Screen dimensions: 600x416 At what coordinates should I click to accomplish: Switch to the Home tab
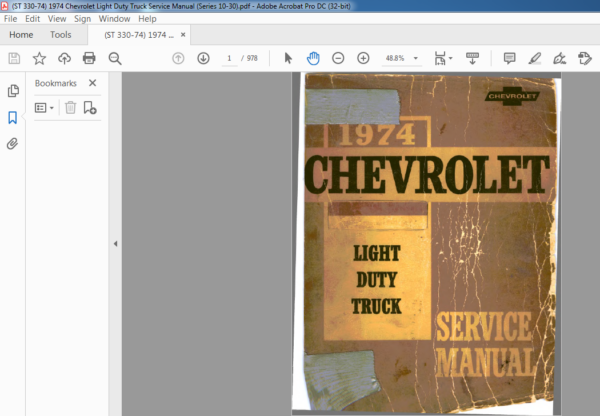[21, 35]
